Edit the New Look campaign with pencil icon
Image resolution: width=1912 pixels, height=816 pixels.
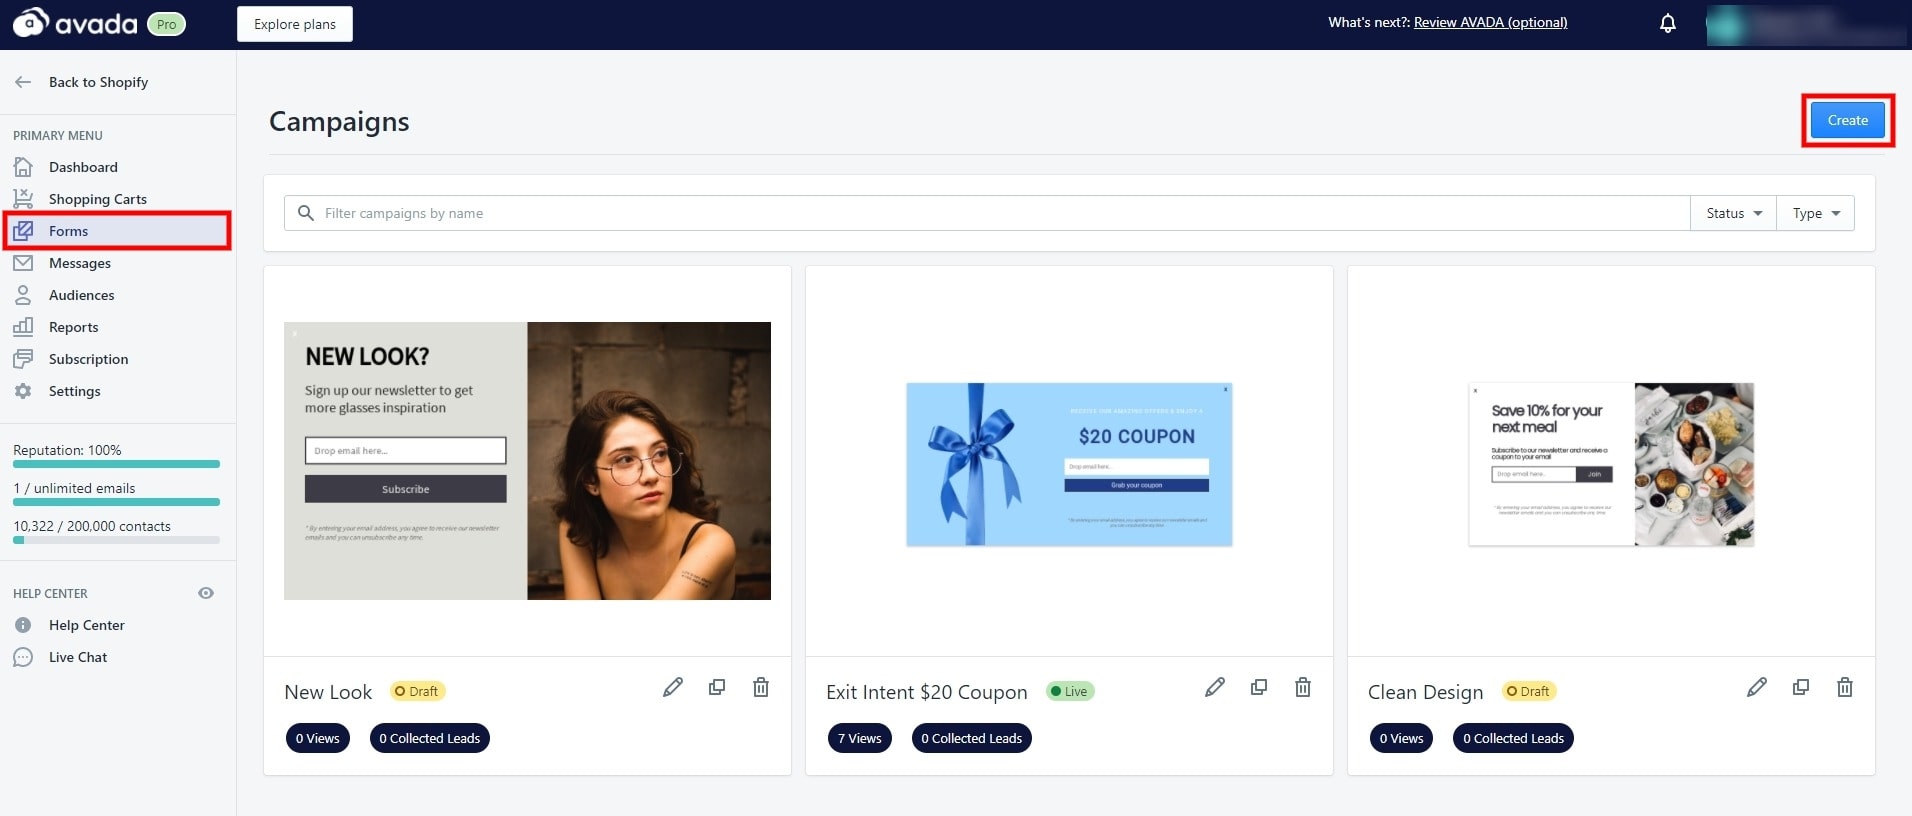point(673,687)
